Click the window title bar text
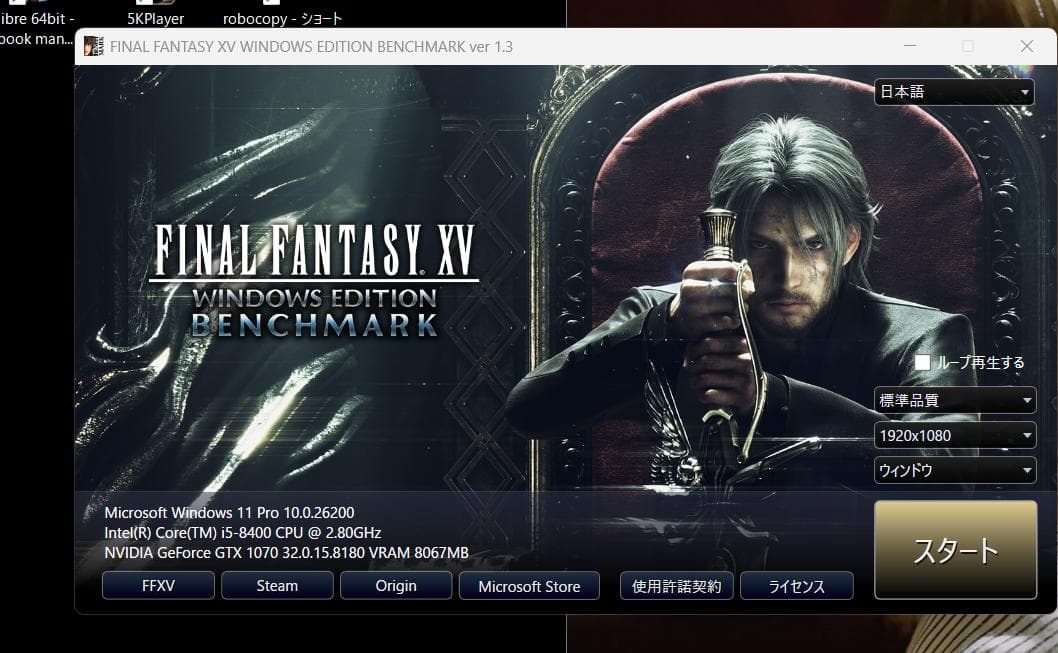The width and height of the screenshot is (1058, 653). (311, 47)
